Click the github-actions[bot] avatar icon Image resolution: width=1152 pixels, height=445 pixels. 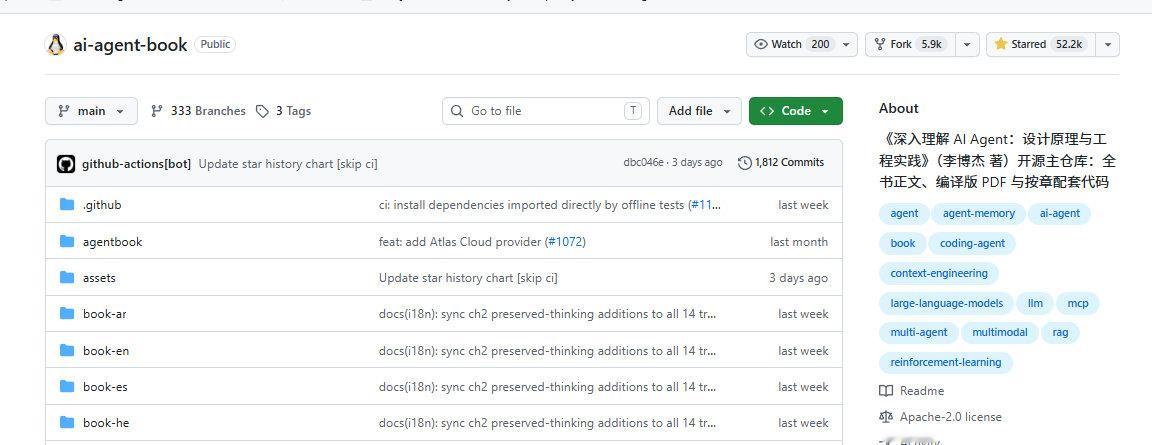[x=66, y=164]
